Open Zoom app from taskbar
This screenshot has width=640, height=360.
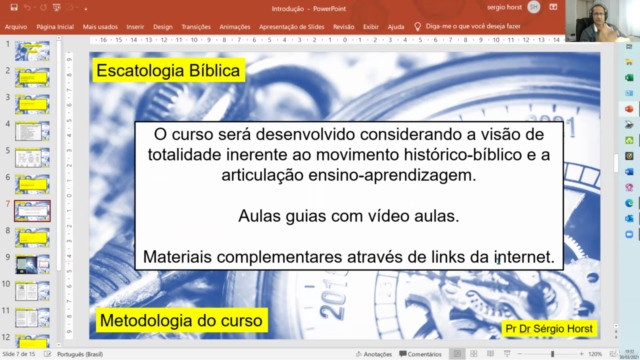[x=629, y=234]
